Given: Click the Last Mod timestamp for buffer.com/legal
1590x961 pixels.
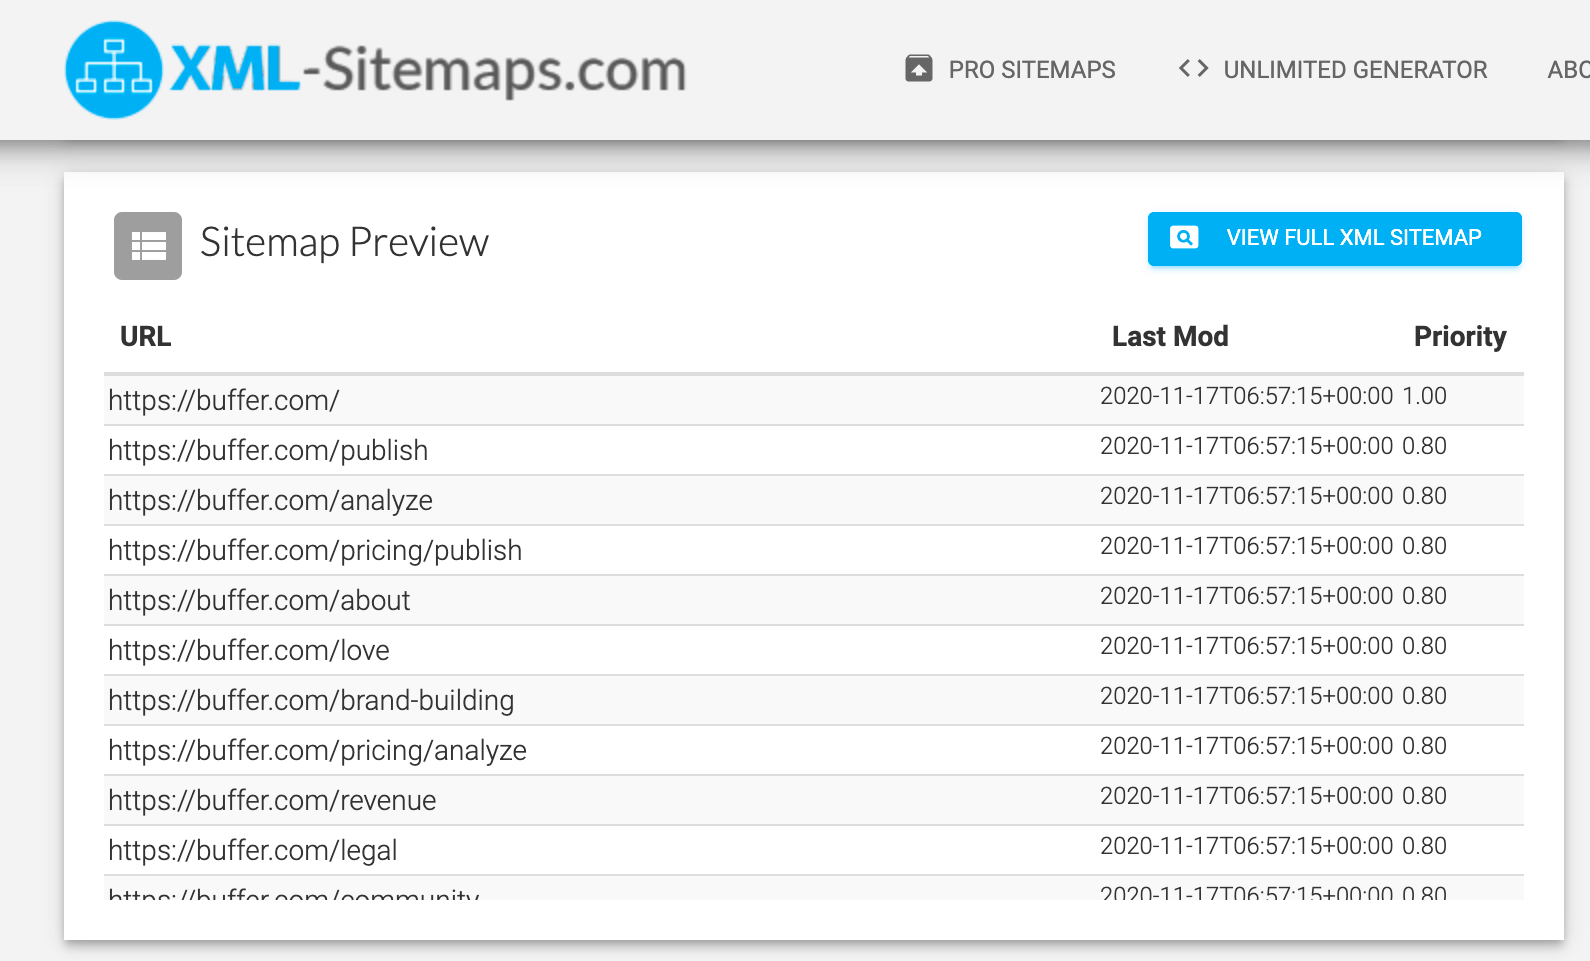Looking at the screenshot, I should [1247, 846].
